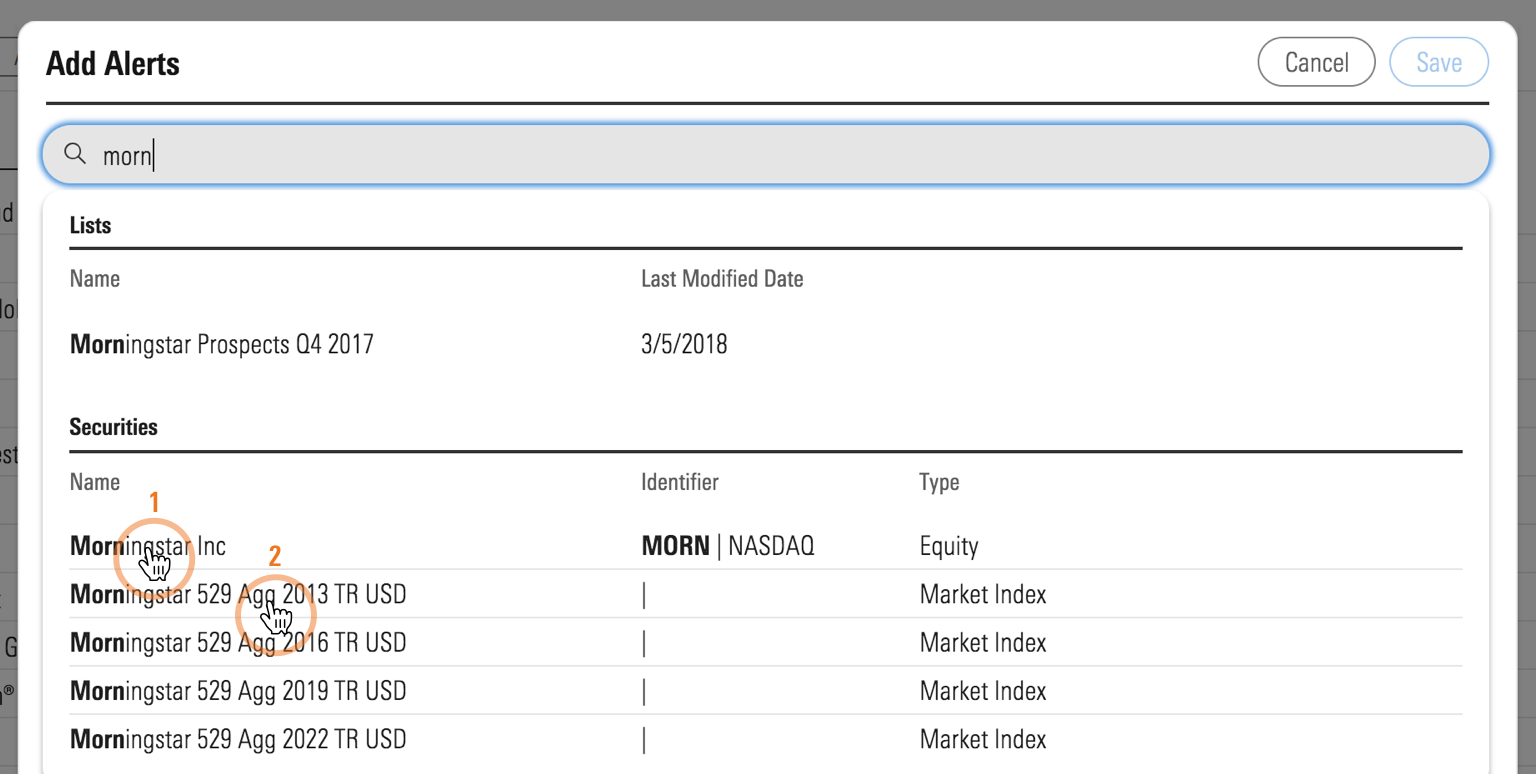Viewport: 1536px width, 774px height.
Task: Click the Last Modified Date column header
Action: click(x=722, y=279)
